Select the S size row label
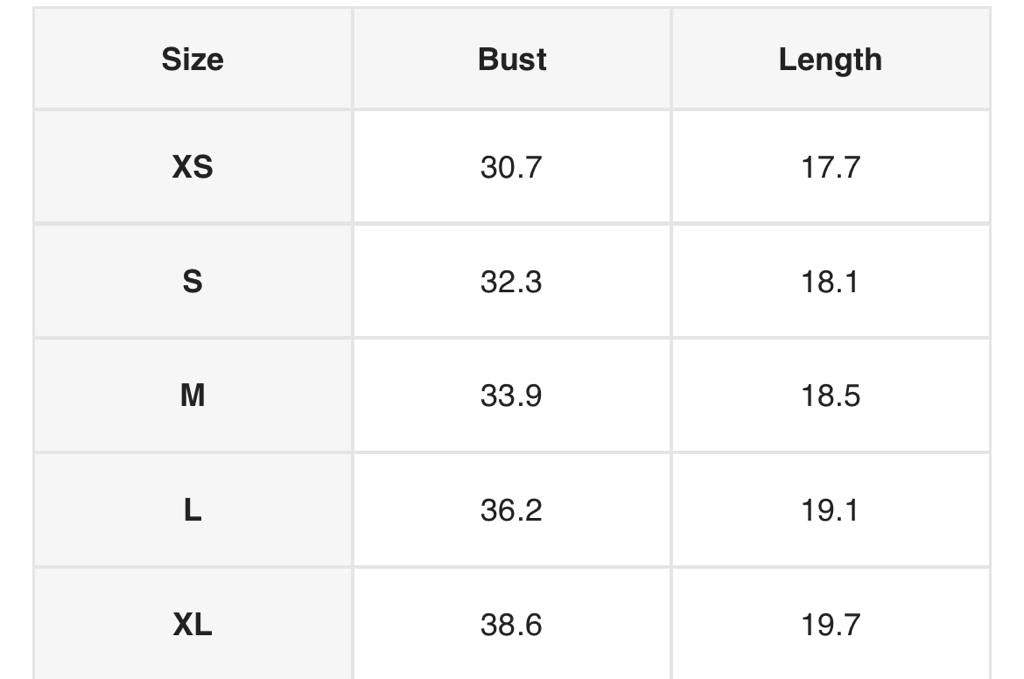The image size is (1024, 679). 192,282
